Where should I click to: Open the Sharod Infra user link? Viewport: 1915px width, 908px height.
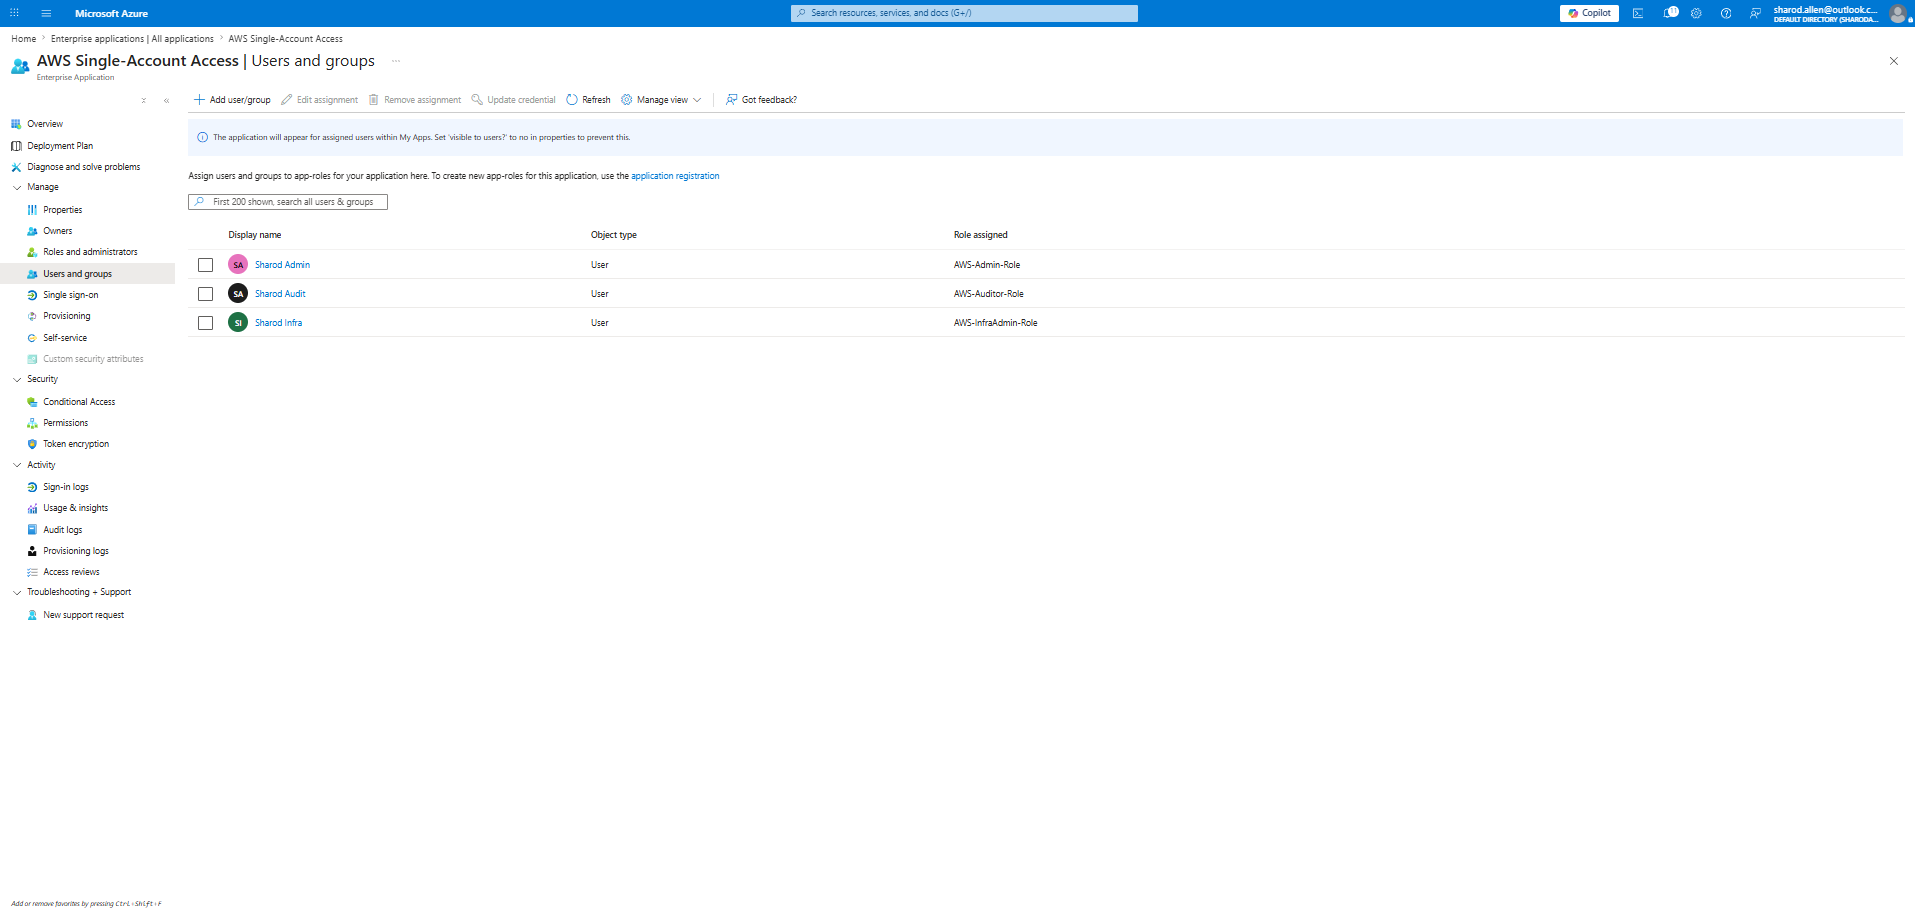(x=278, y=323)
